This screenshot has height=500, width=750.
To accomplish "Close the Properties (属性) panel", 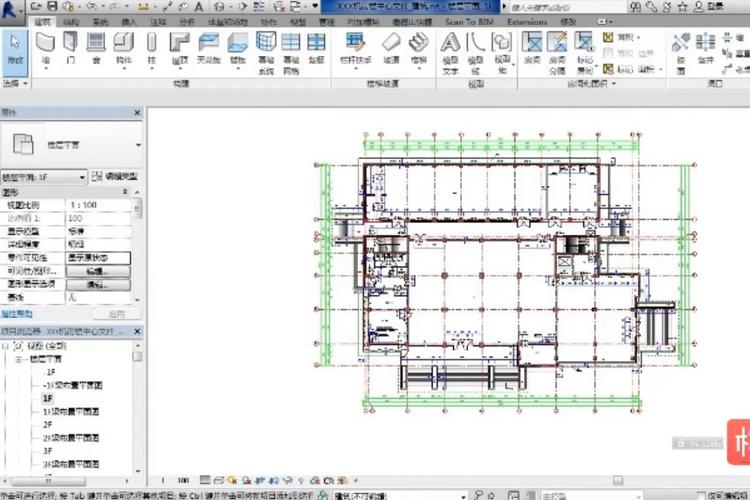I will coord(137,113).
